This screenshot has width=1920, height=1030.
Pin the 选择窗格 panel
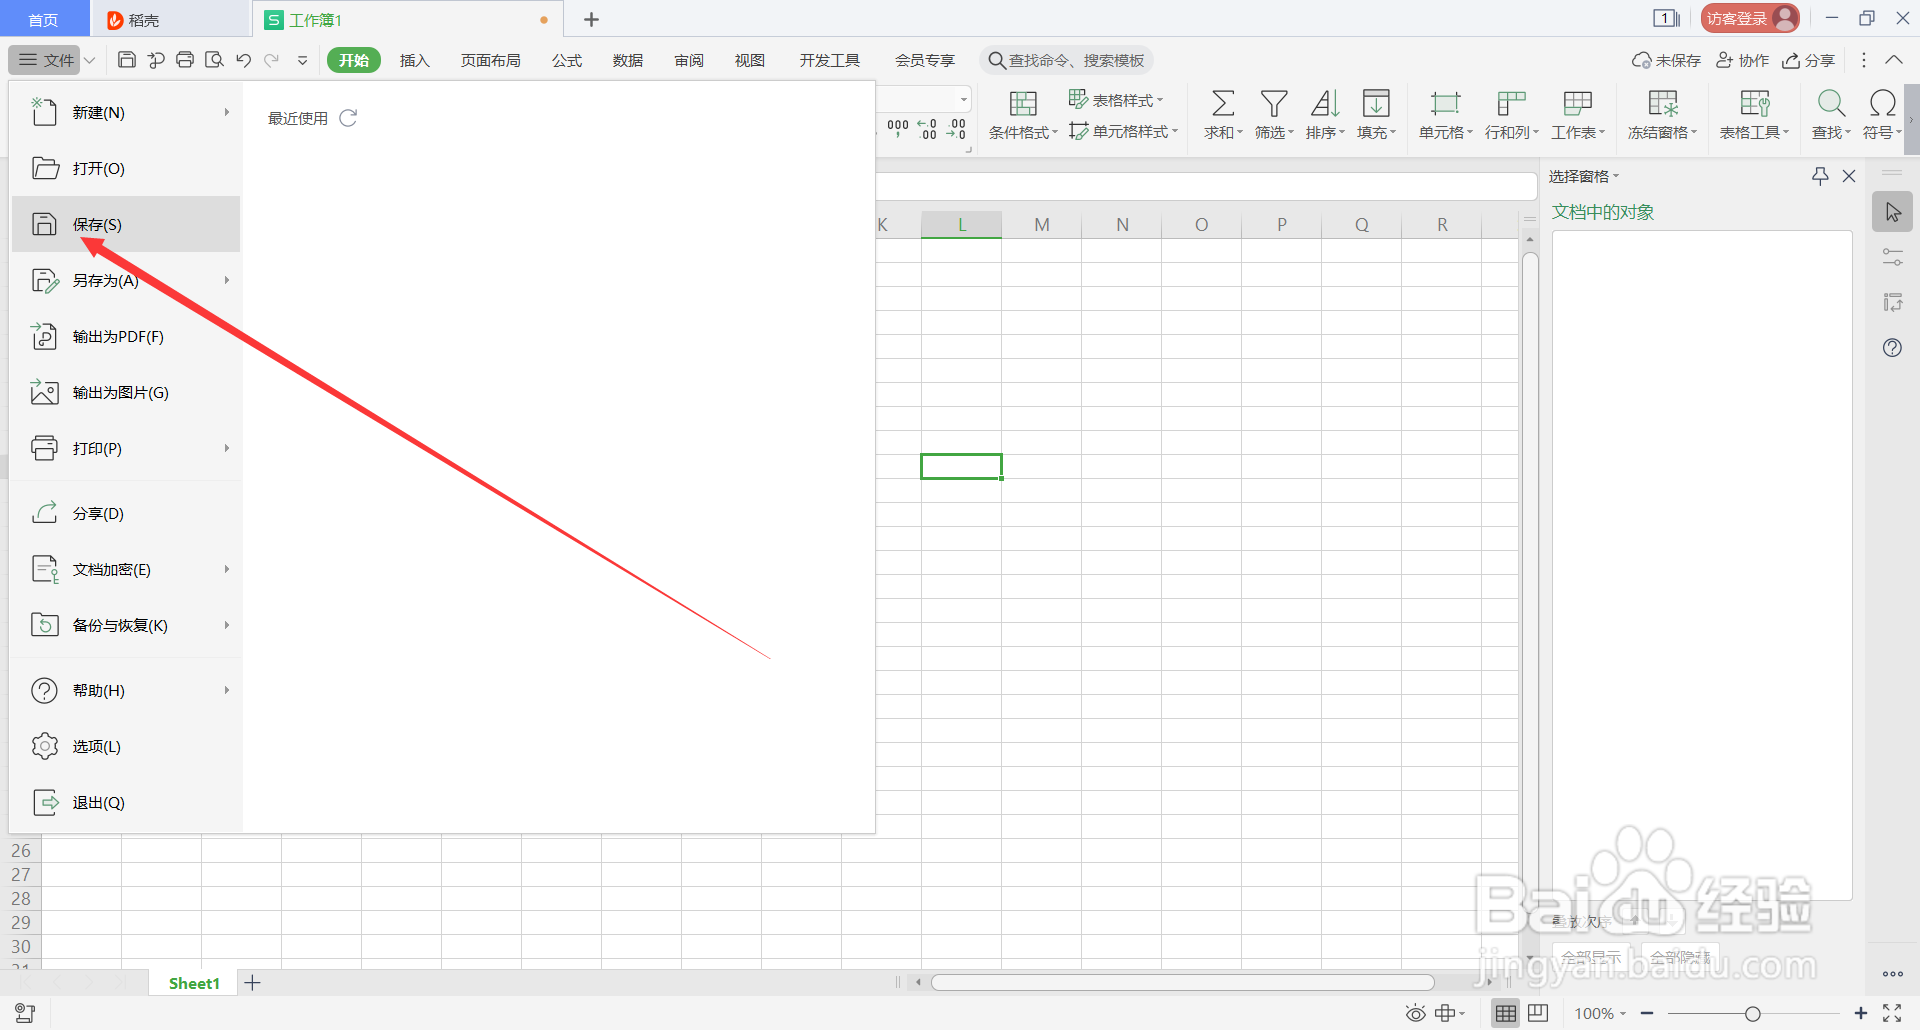pos(1818,176)
